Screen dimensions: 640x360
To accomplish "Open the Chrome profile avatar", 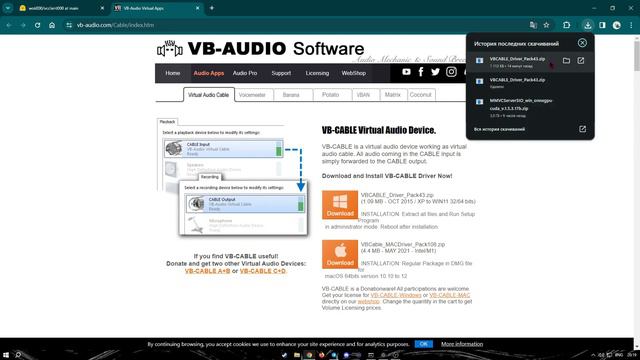I will click(617, 25).
